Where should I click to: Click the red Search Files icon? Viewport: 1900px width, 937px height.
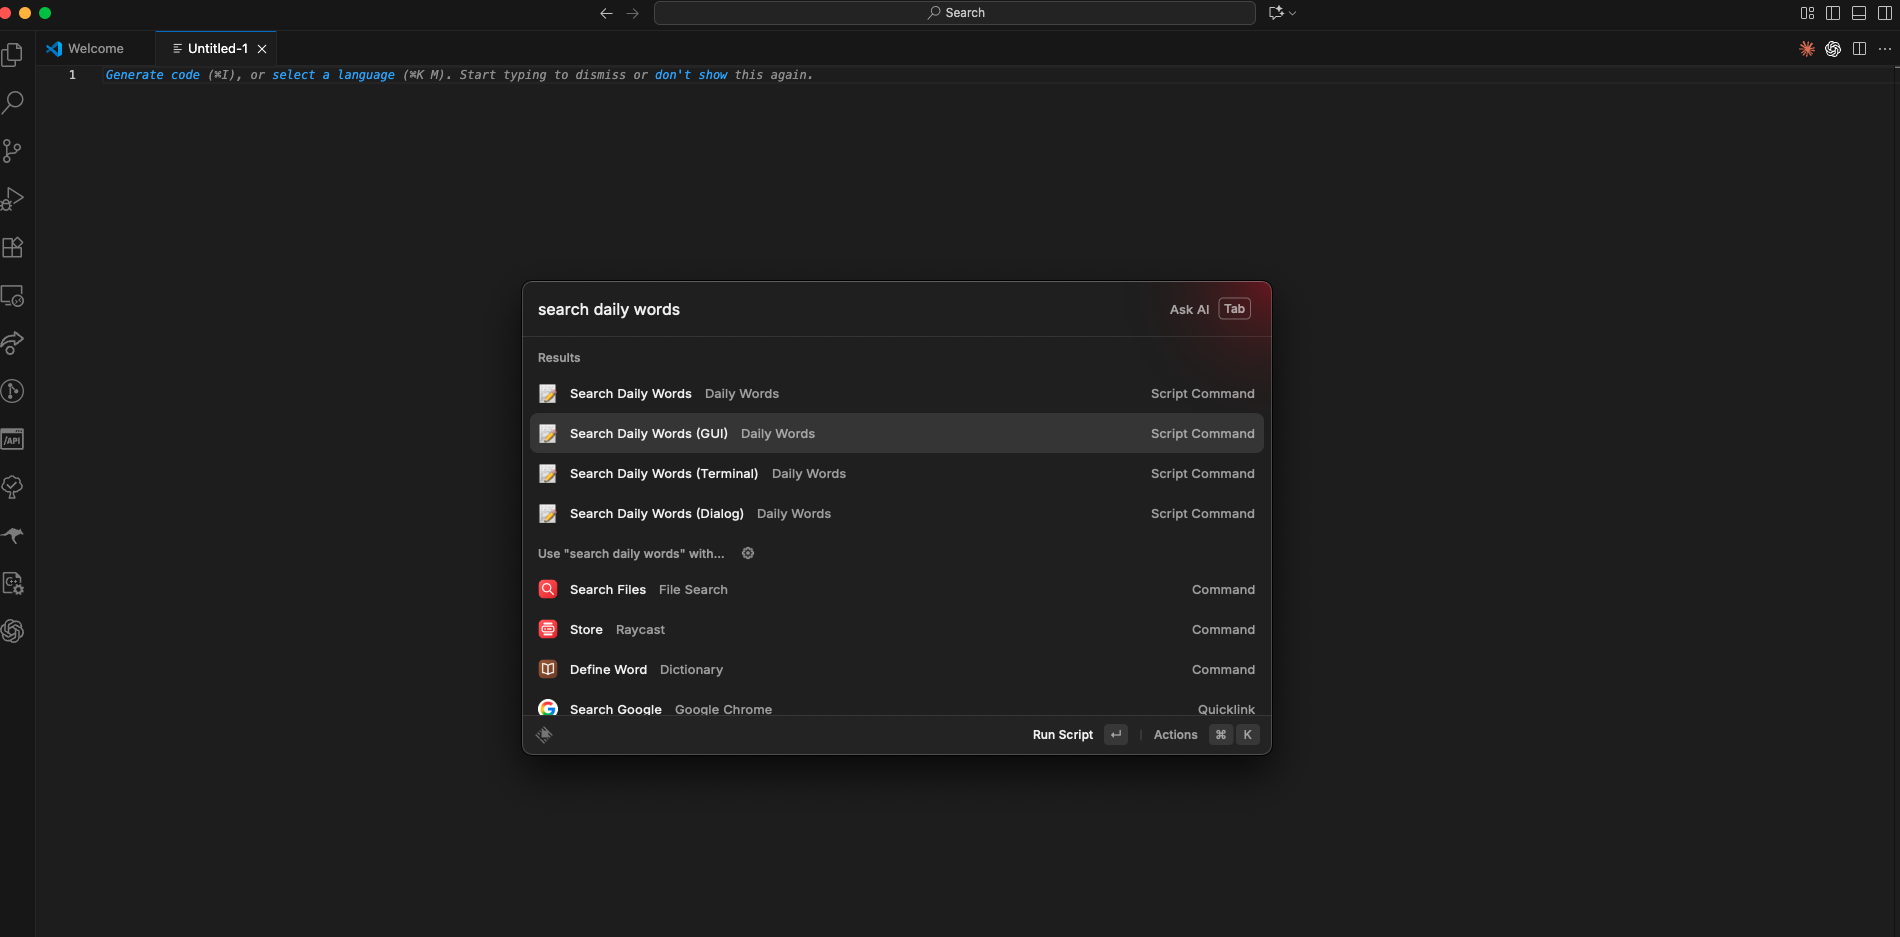(548, 590)
